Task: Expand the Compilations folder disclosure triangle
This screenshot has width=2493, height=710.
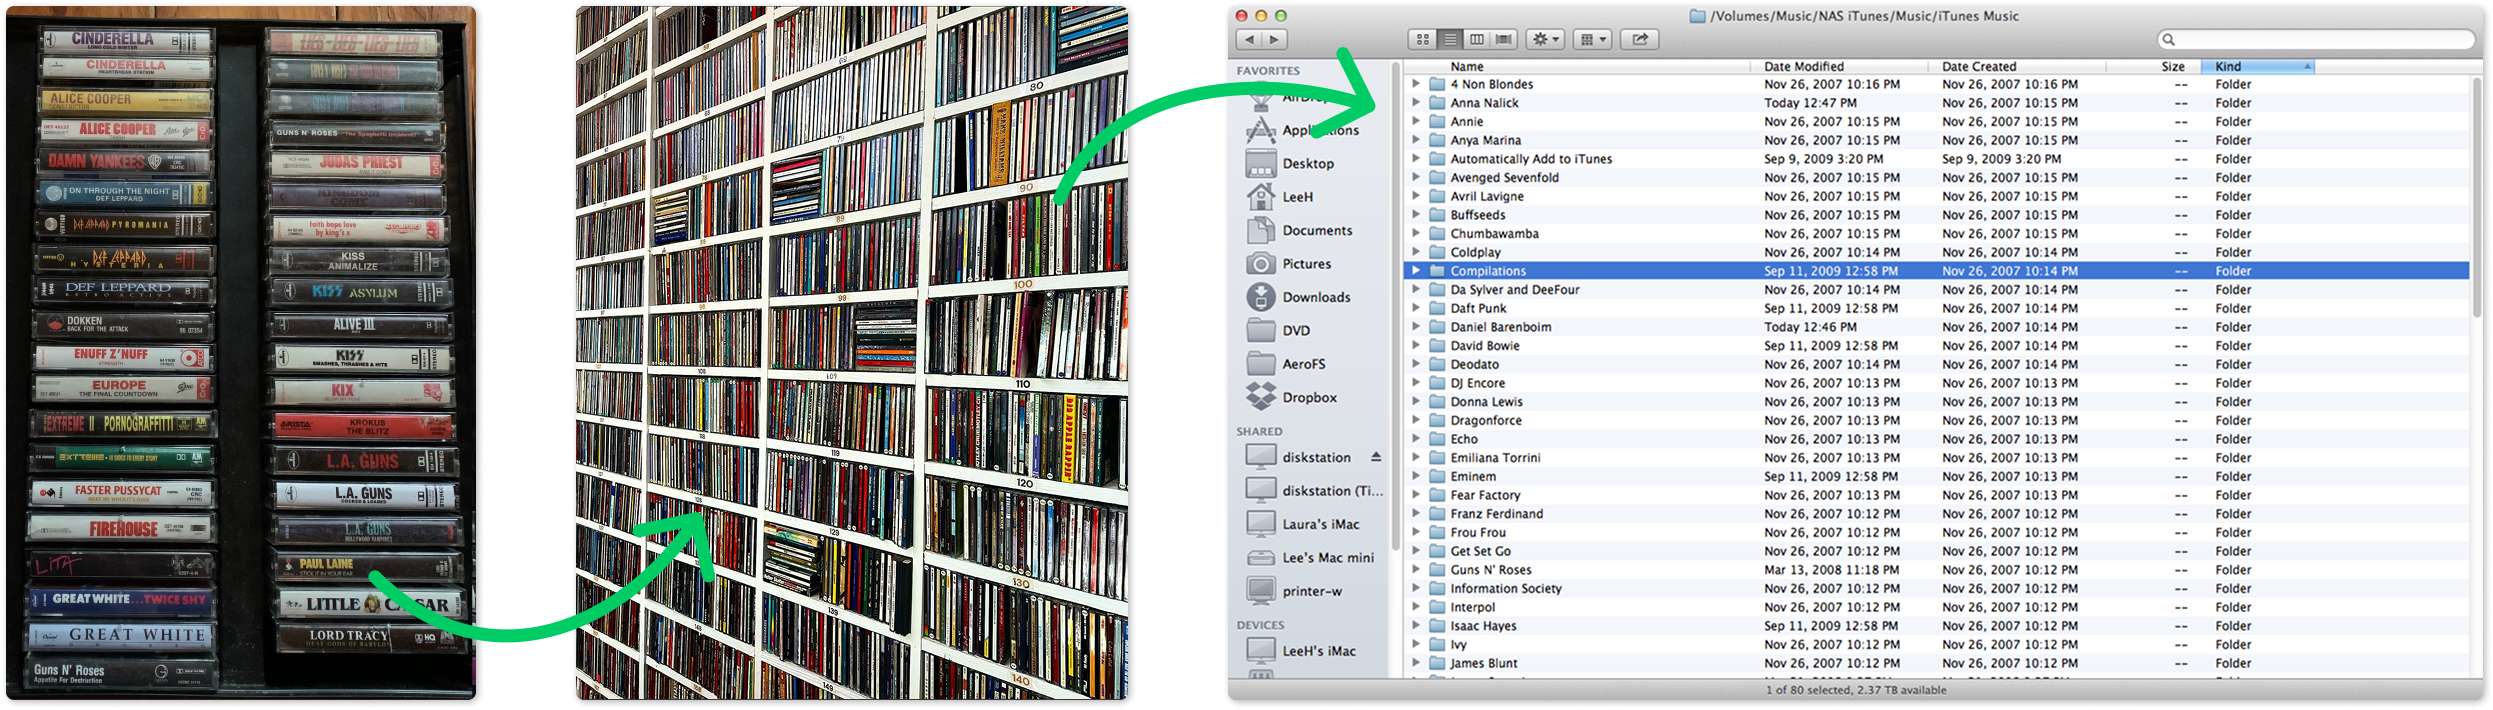Action: pos(1416,271)
